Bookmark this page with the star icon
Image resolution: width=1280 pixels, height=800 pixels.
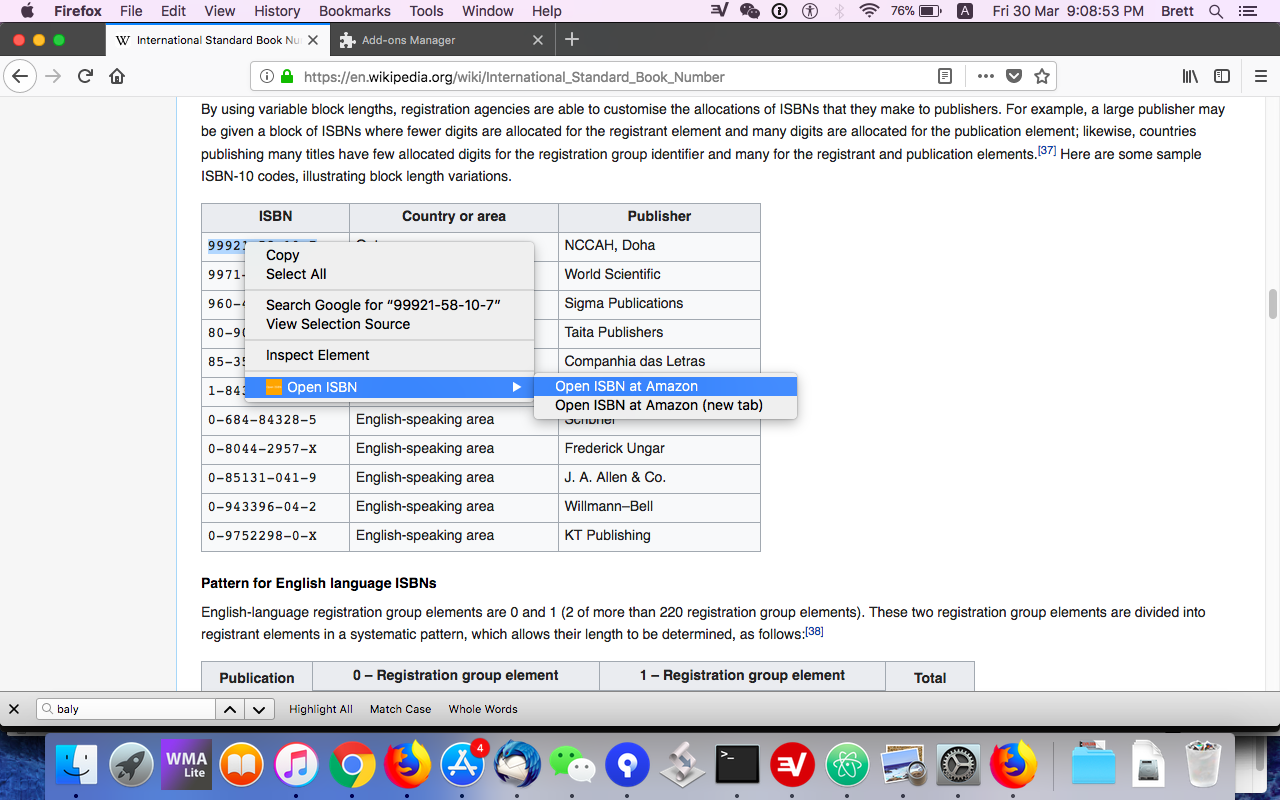click(1042, 76)
